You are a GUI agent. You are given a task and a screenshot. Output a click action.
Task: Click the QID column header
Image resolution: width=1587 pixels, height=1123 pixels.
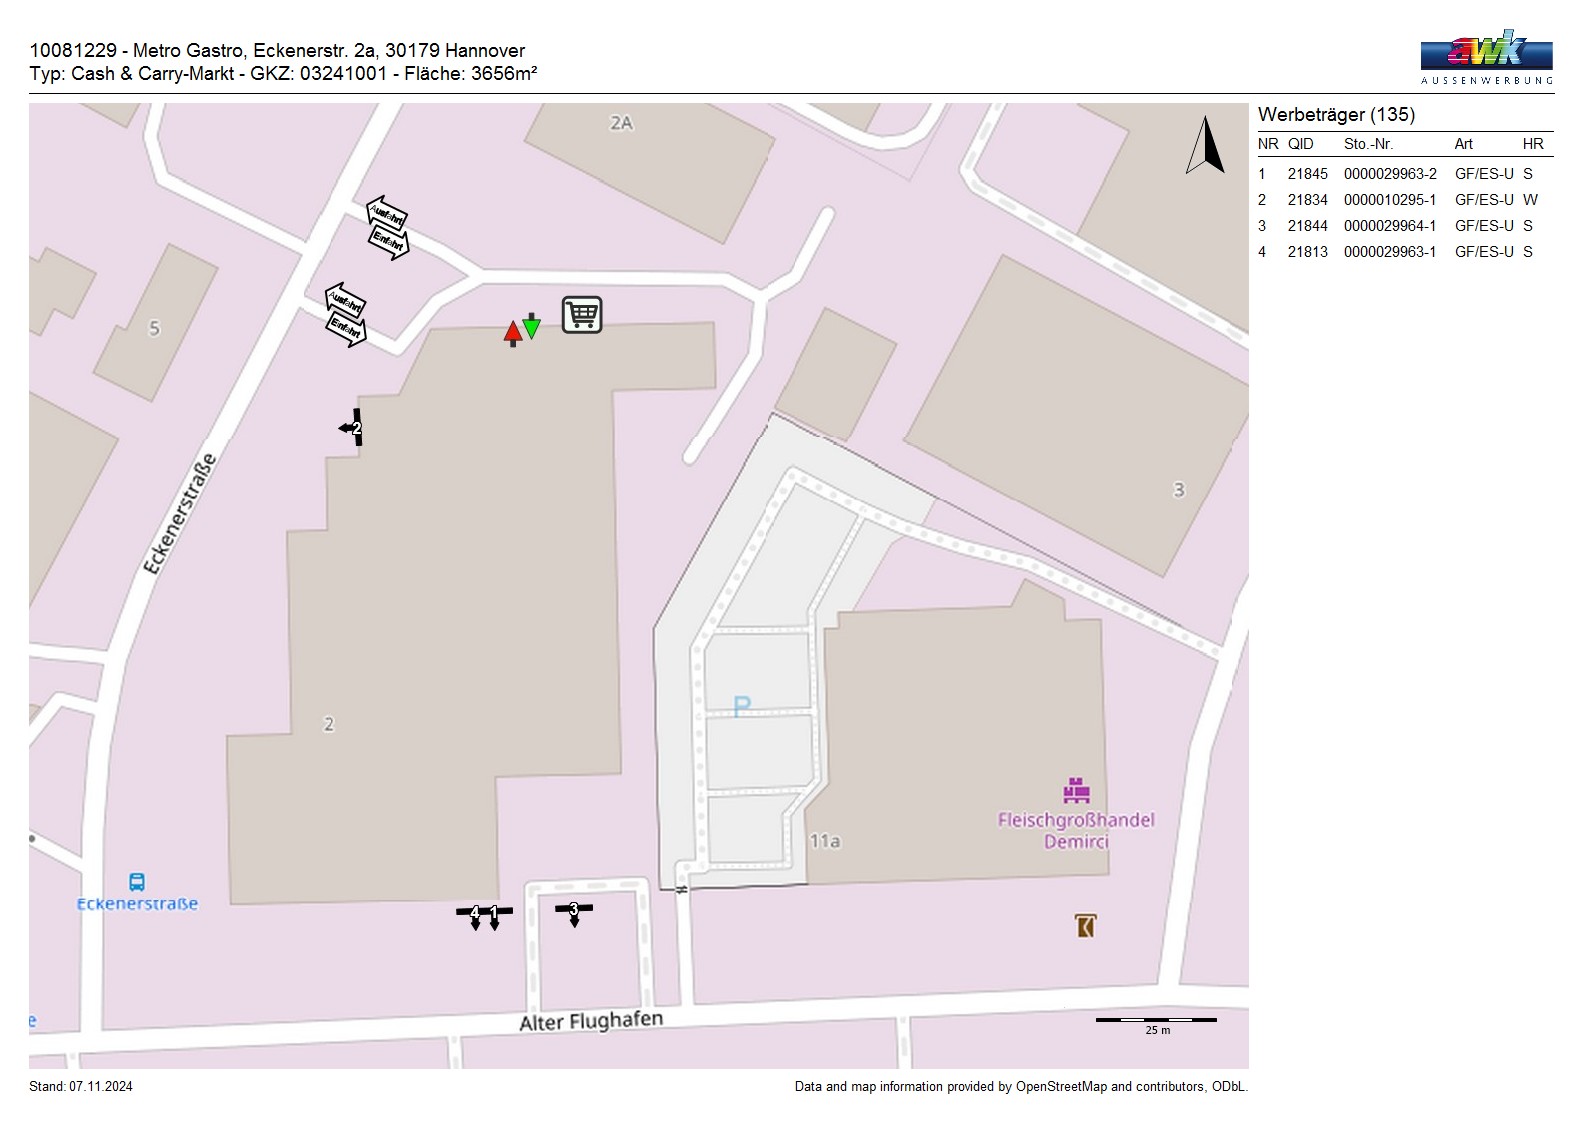pos(1300,144)
